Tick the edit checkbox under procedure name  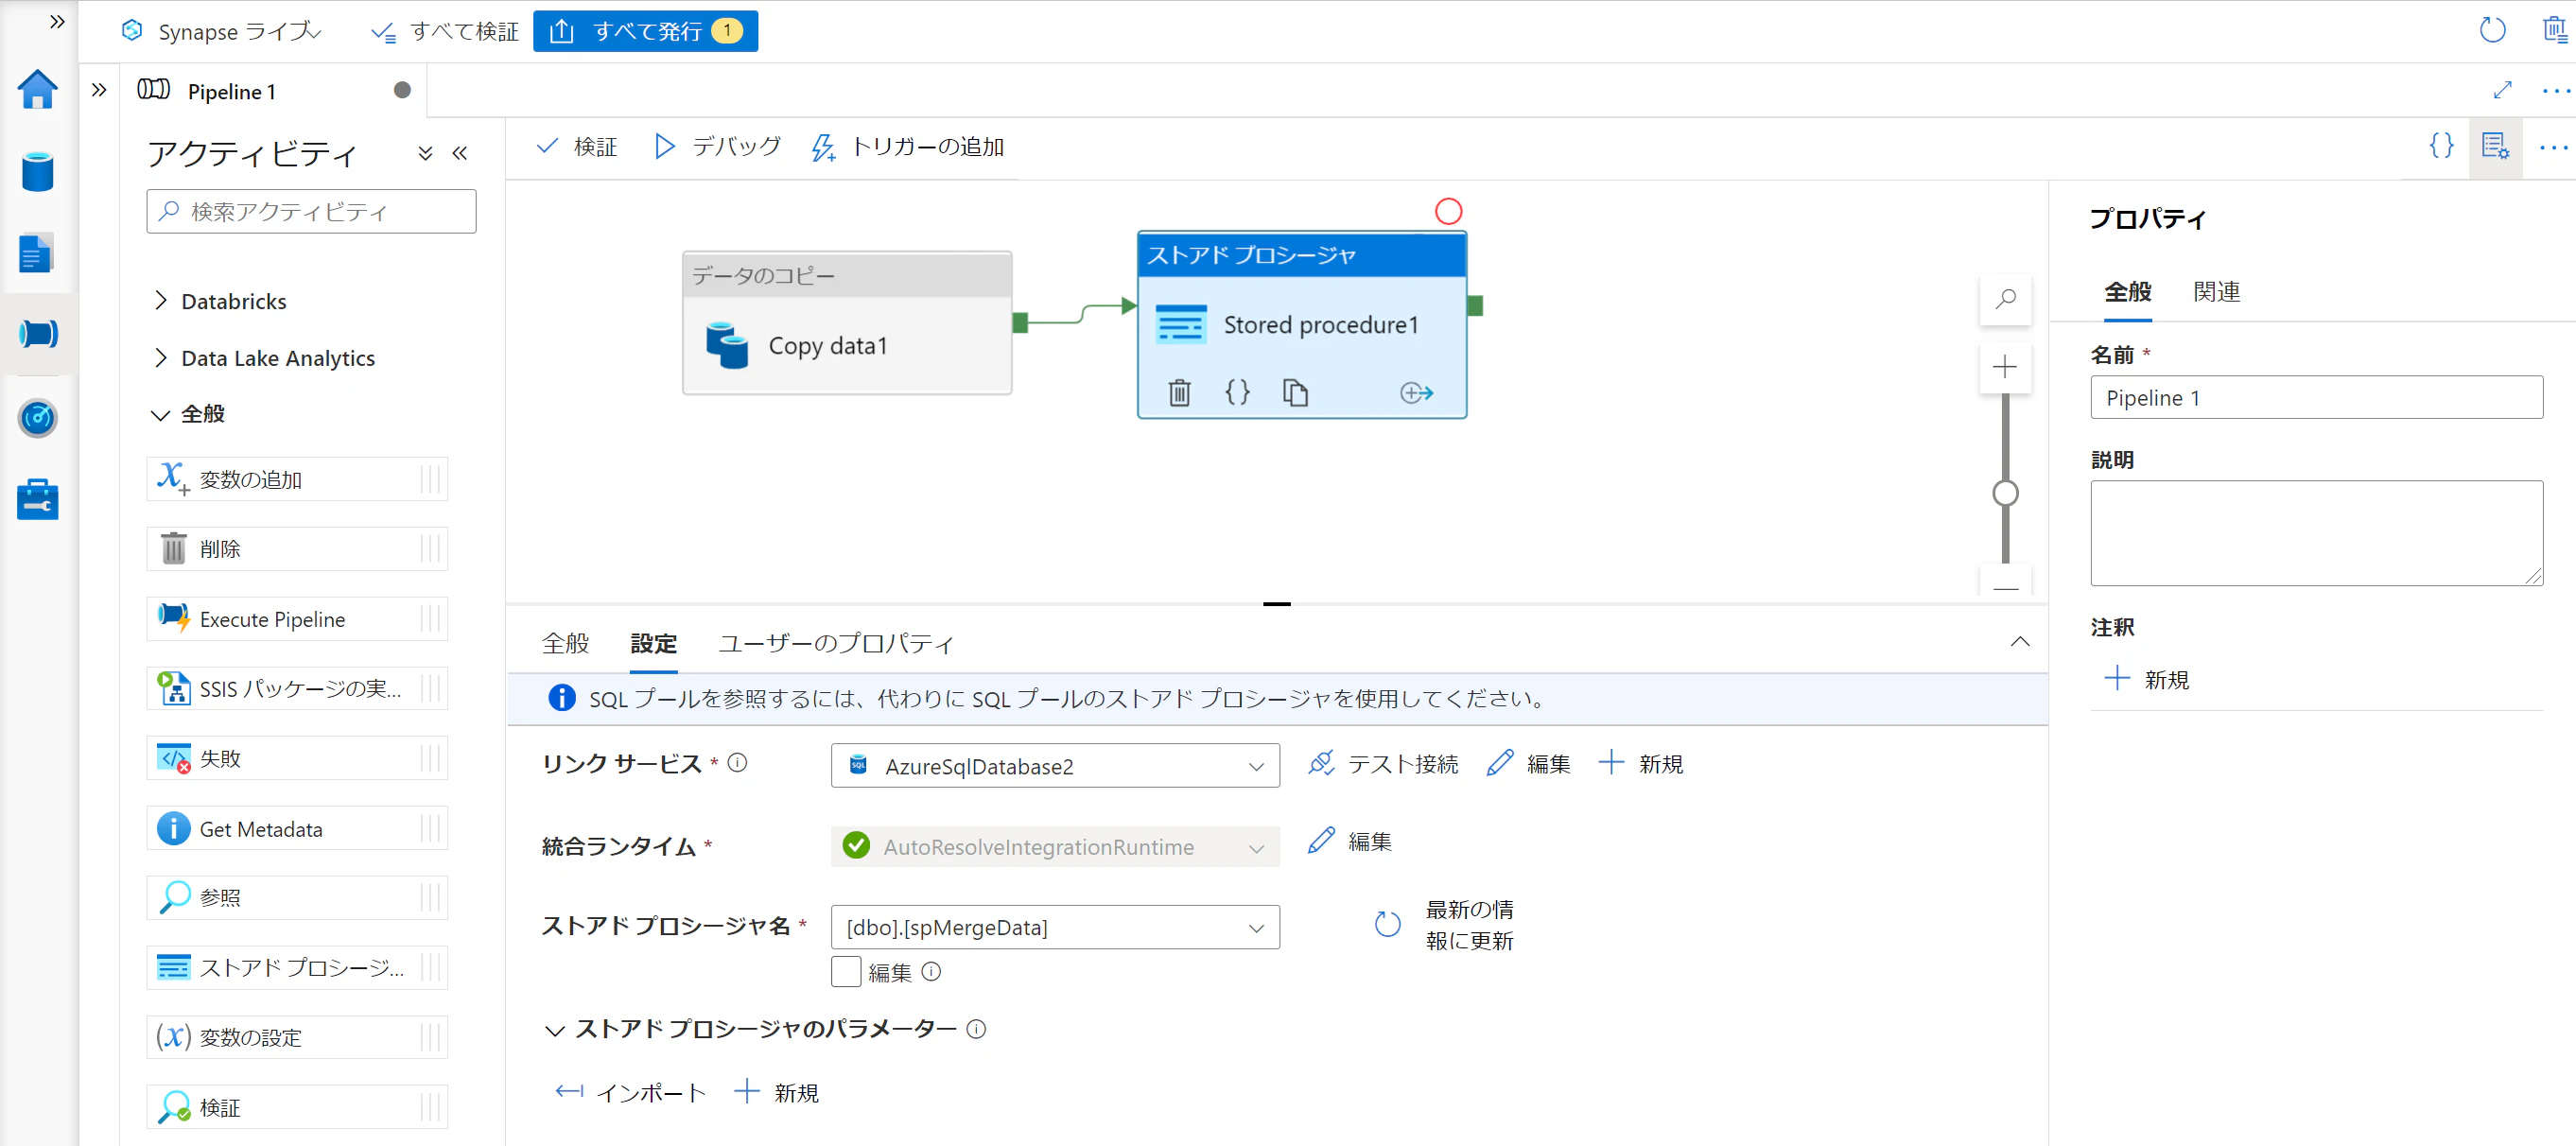point(846,972)
